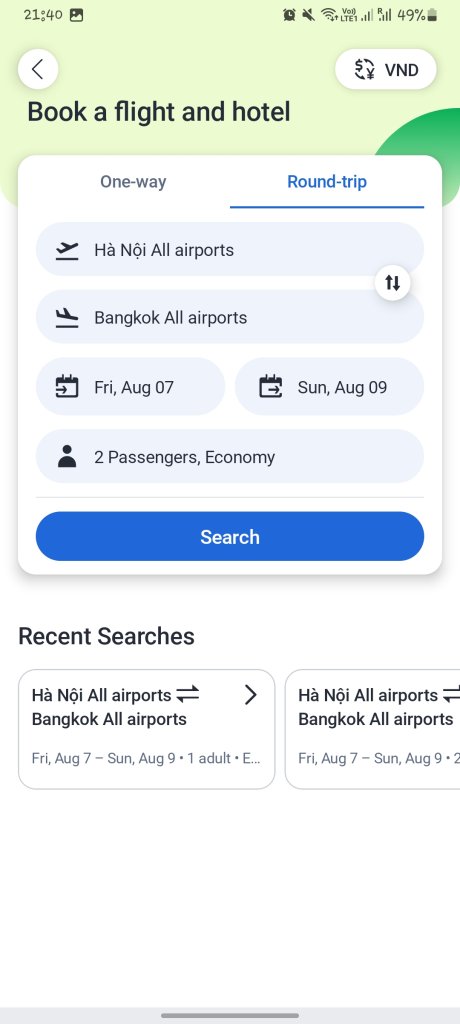
Task: Switch to the One-way tab
Action: point(133,182)
